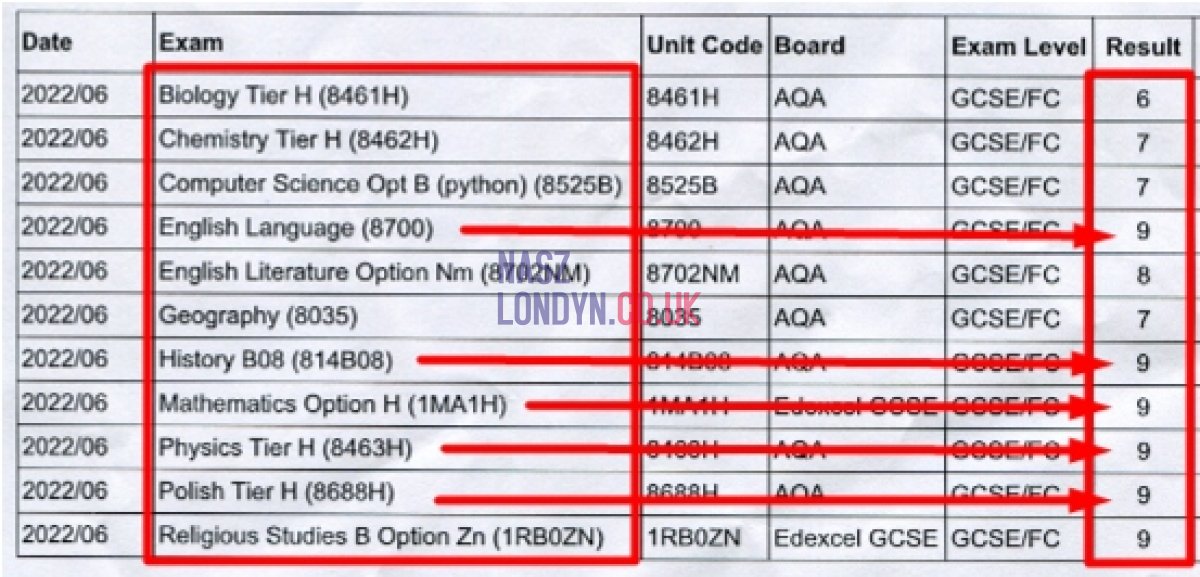
Task: Select the Board column header
Action: [809, 46]
